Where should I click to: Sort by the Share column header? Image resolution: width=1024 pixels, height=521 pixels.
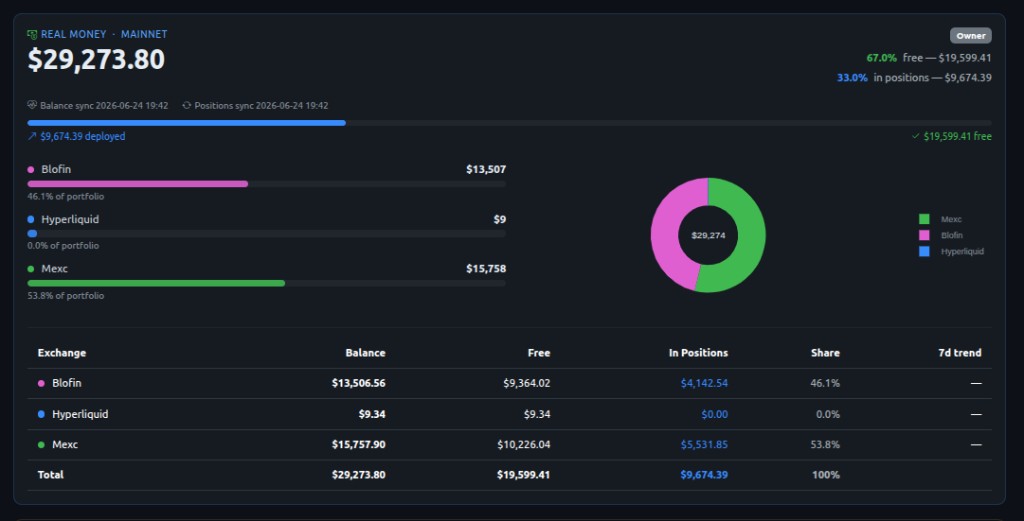tap(825, 353)
